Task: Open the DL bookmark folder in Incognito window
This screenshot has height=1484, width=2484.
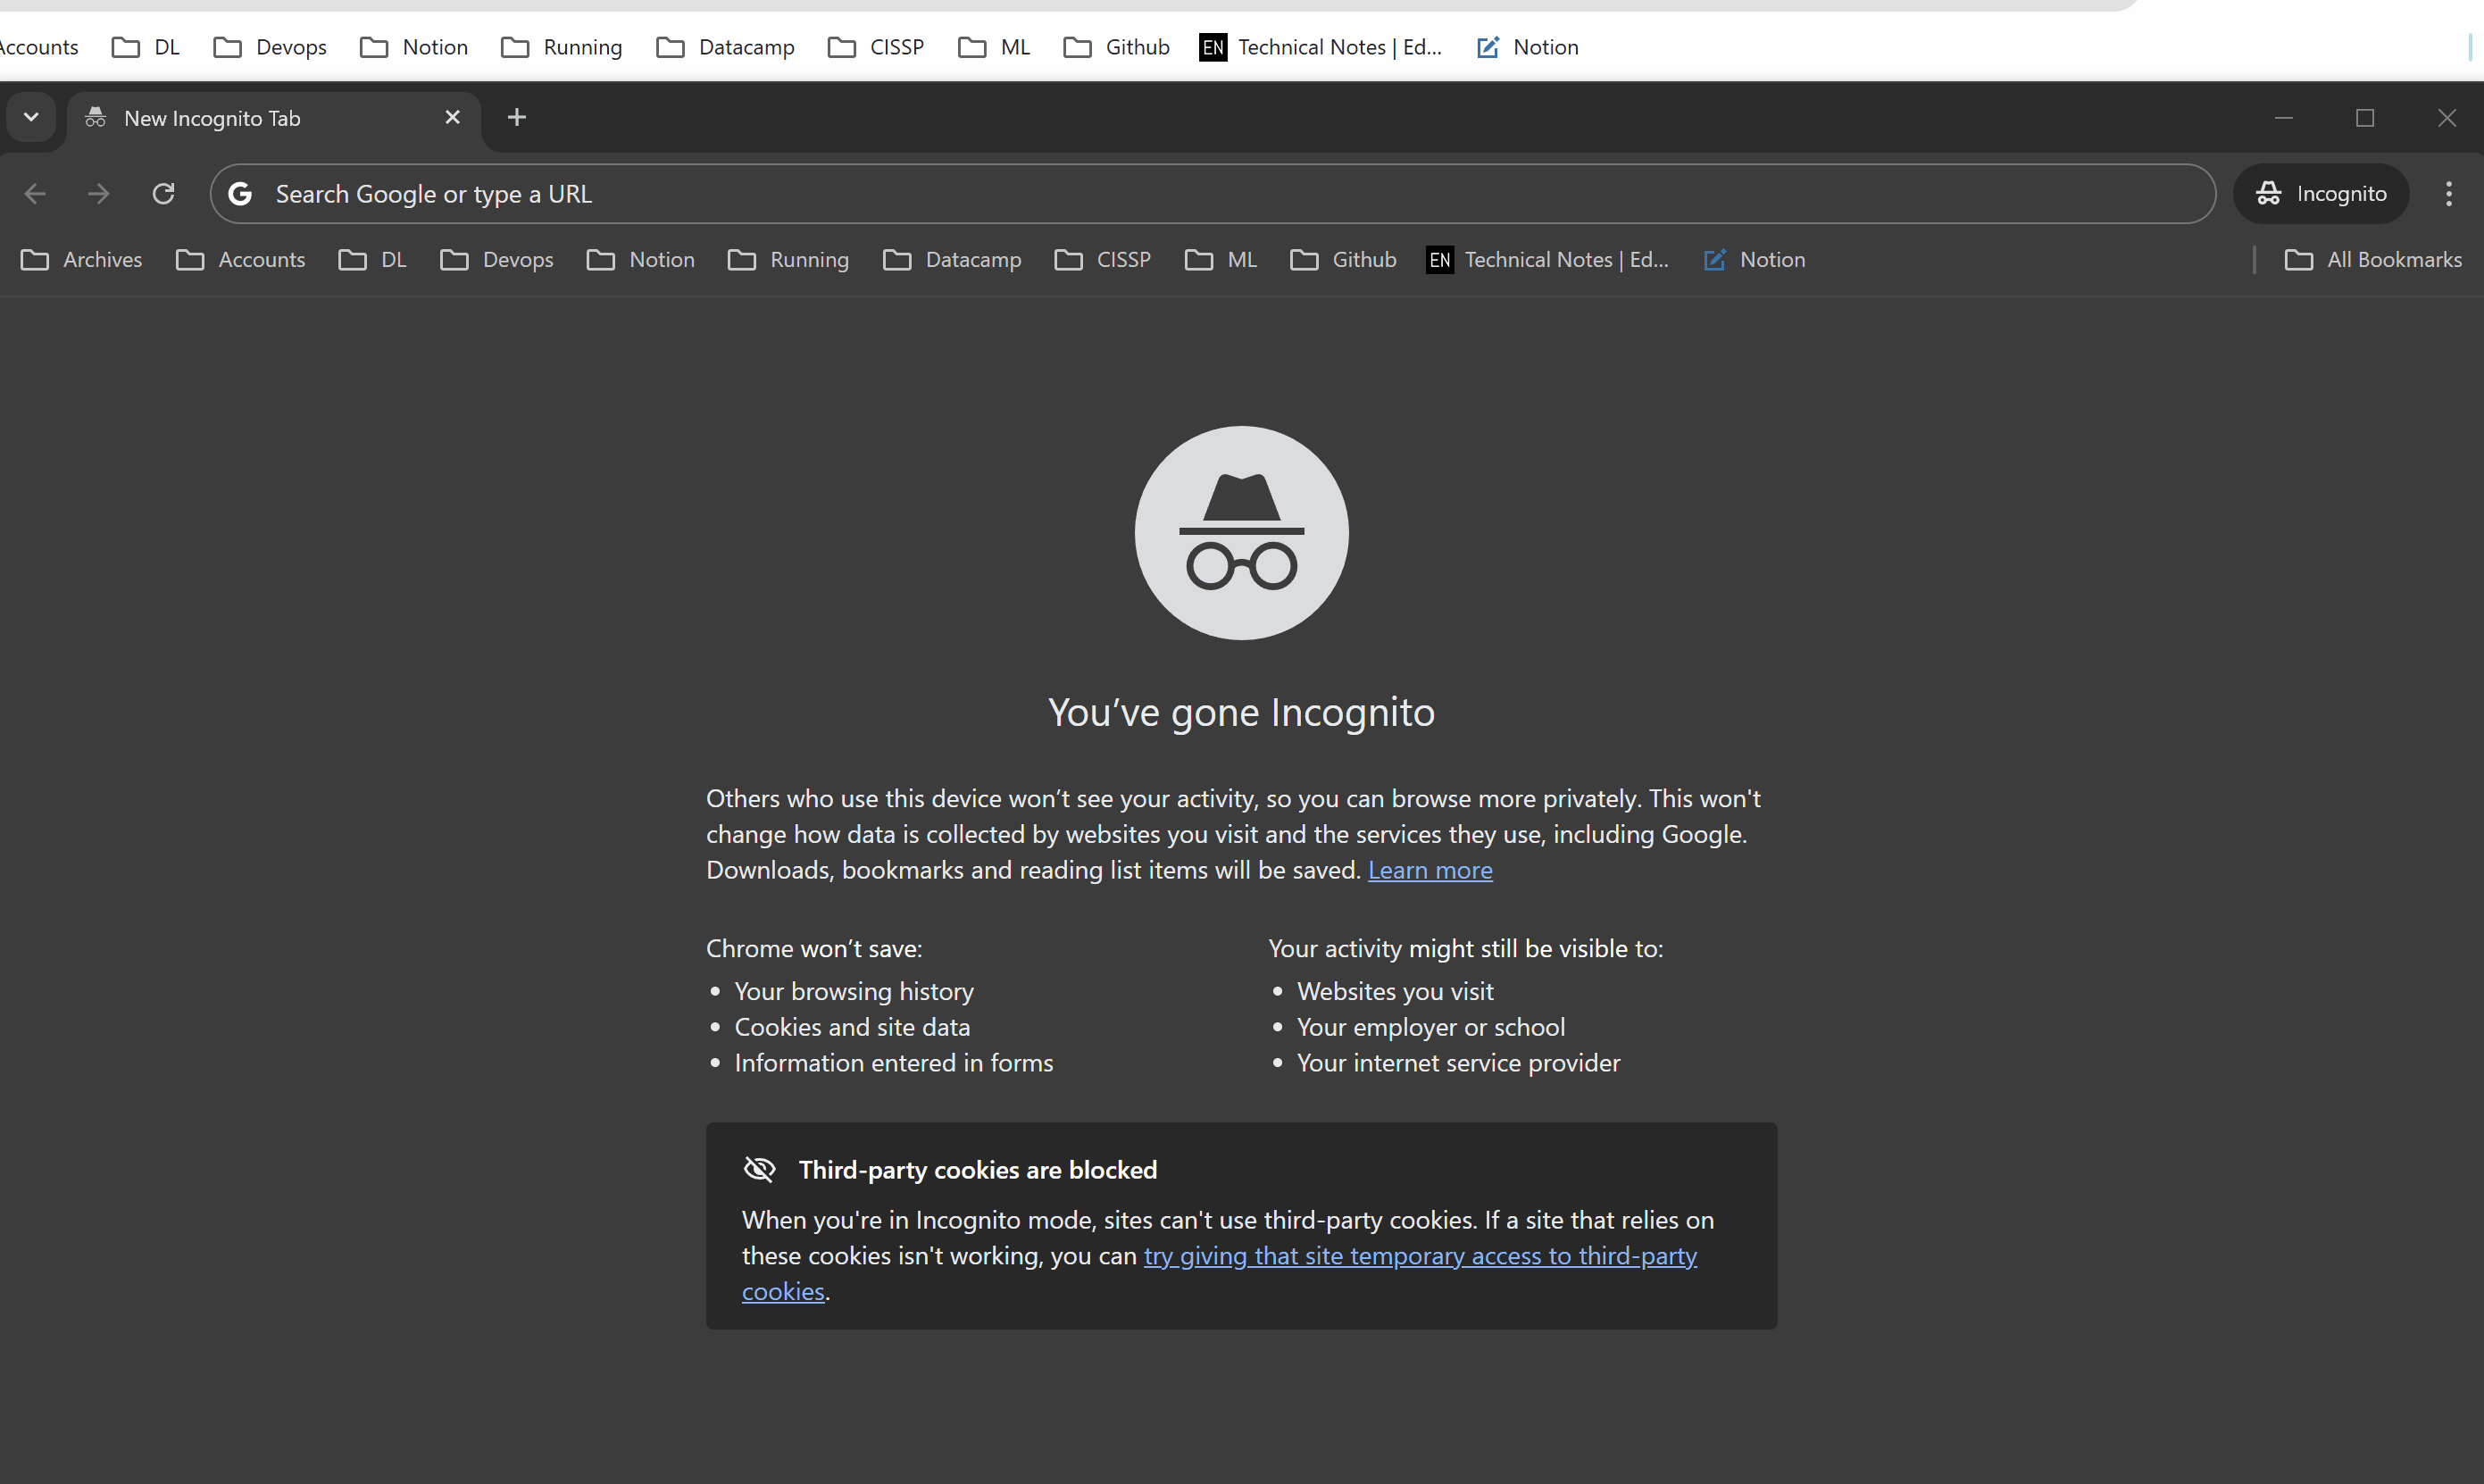Action: [372, 260]
